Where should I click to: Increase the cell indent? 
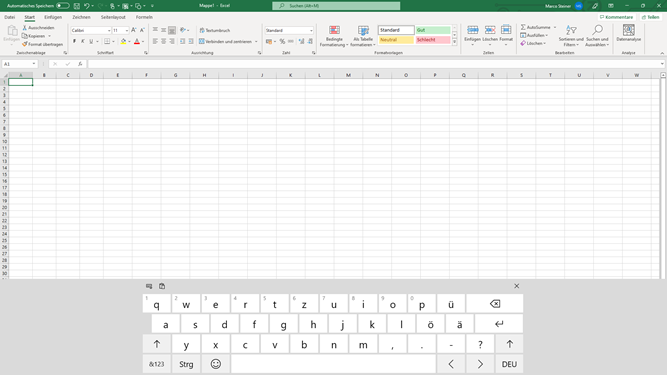point(191,41)
